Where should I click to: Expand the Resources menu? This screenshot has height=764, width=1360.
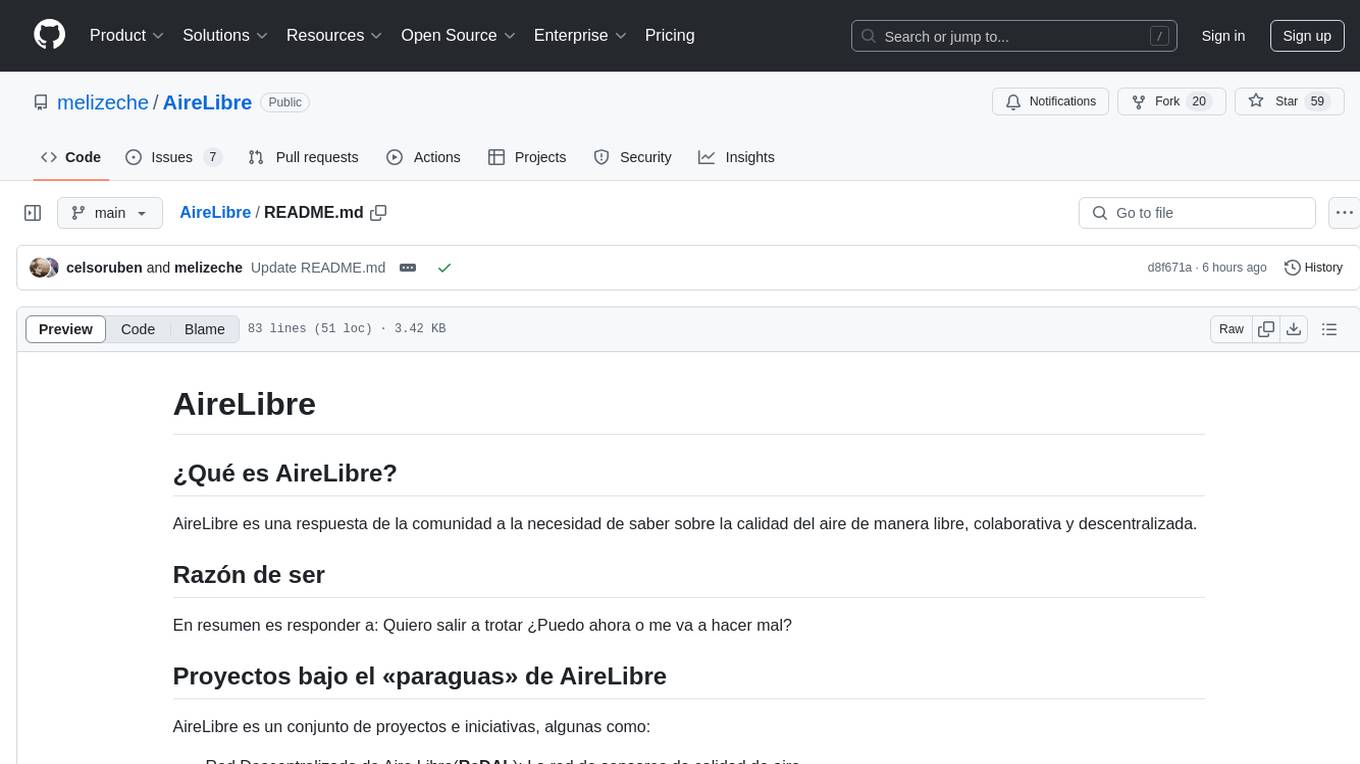334,35
